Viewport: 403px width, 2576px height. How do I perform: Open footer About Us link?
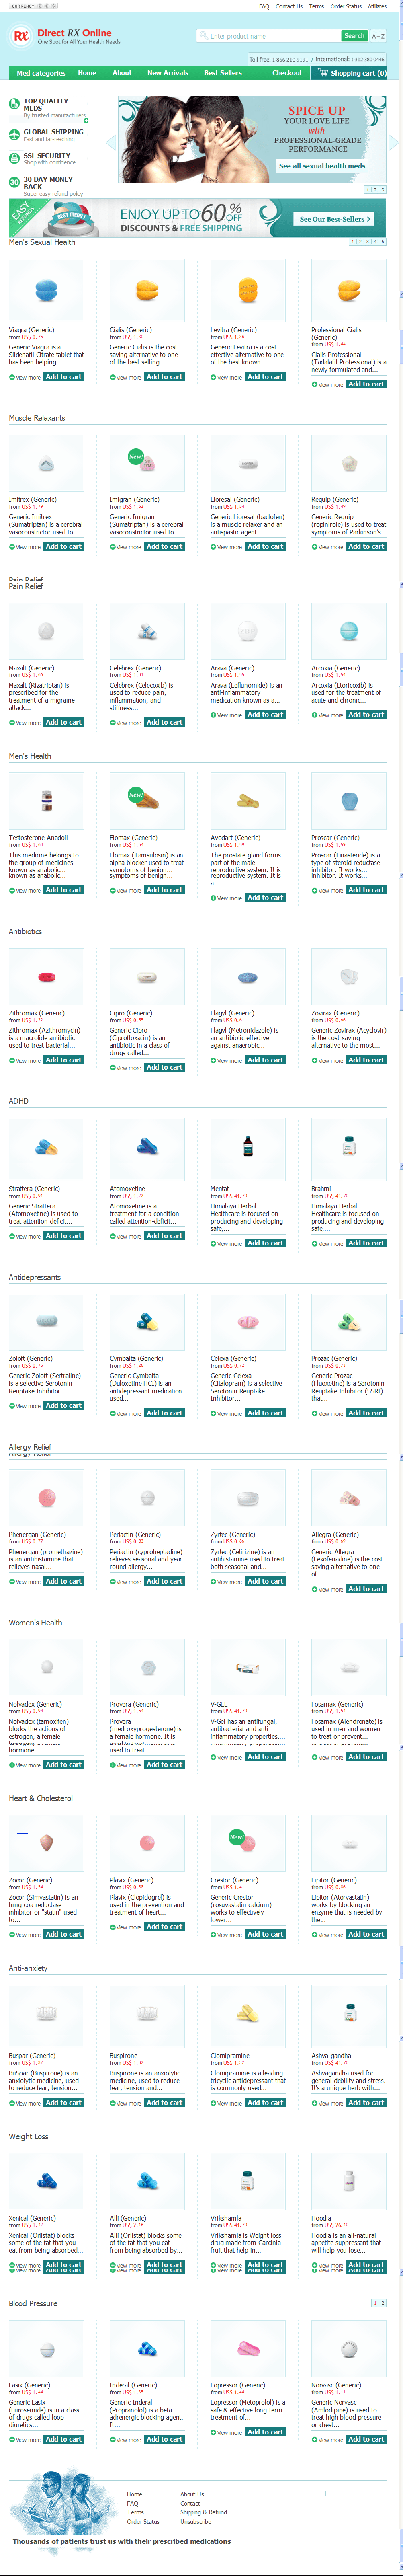192,2494
